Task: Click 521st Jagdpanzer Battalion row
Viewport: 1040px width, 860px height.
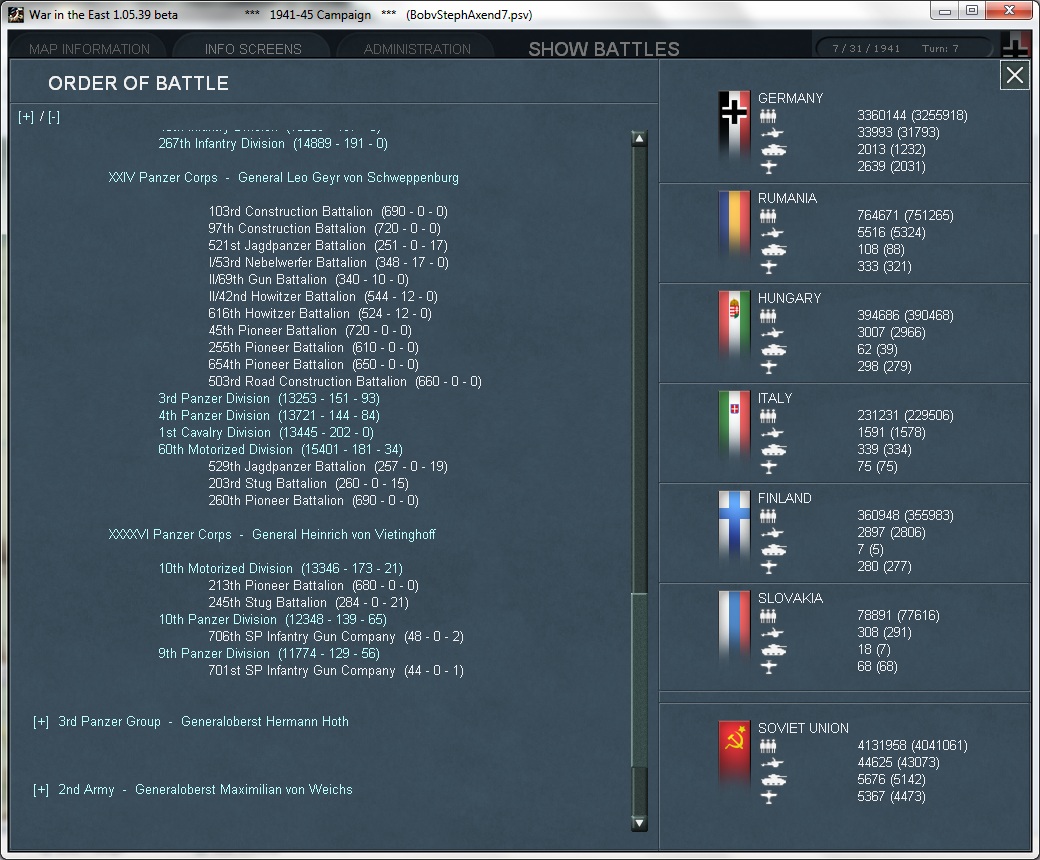Action: [x=328, y=246]
